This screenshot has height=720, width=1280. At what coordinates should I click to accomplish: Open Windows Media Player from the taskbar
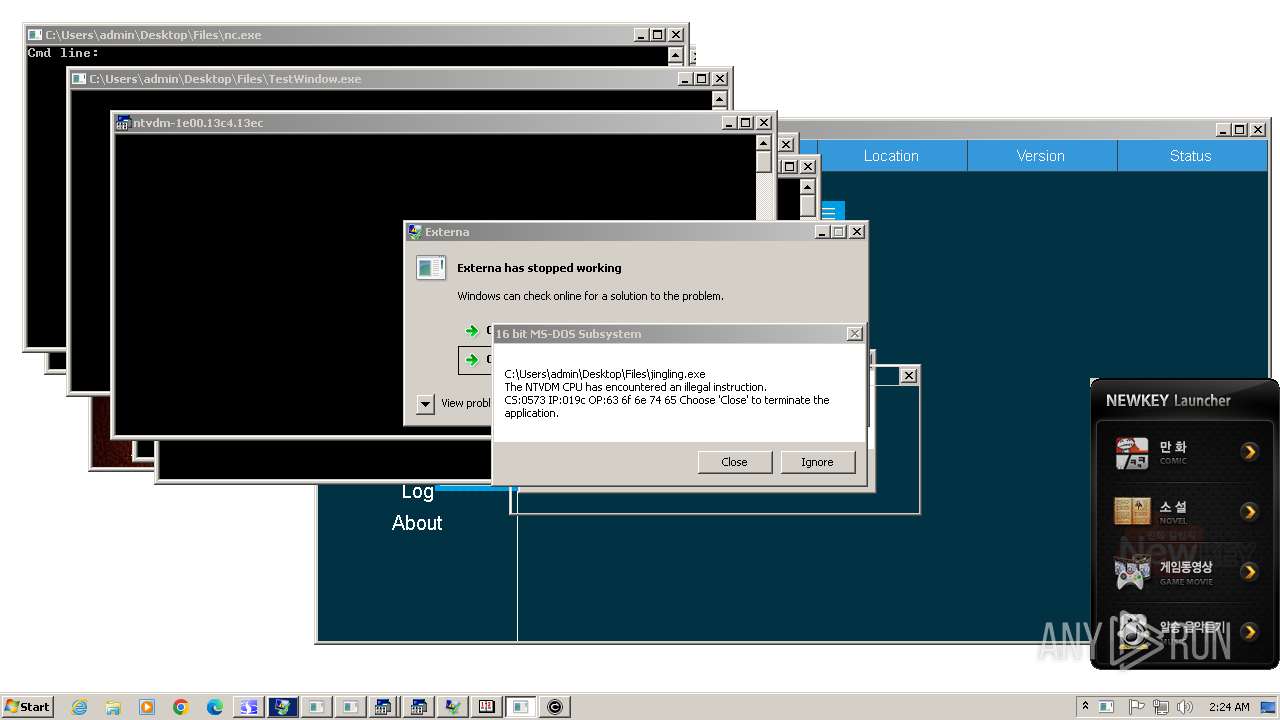click(x=147, y=707)
